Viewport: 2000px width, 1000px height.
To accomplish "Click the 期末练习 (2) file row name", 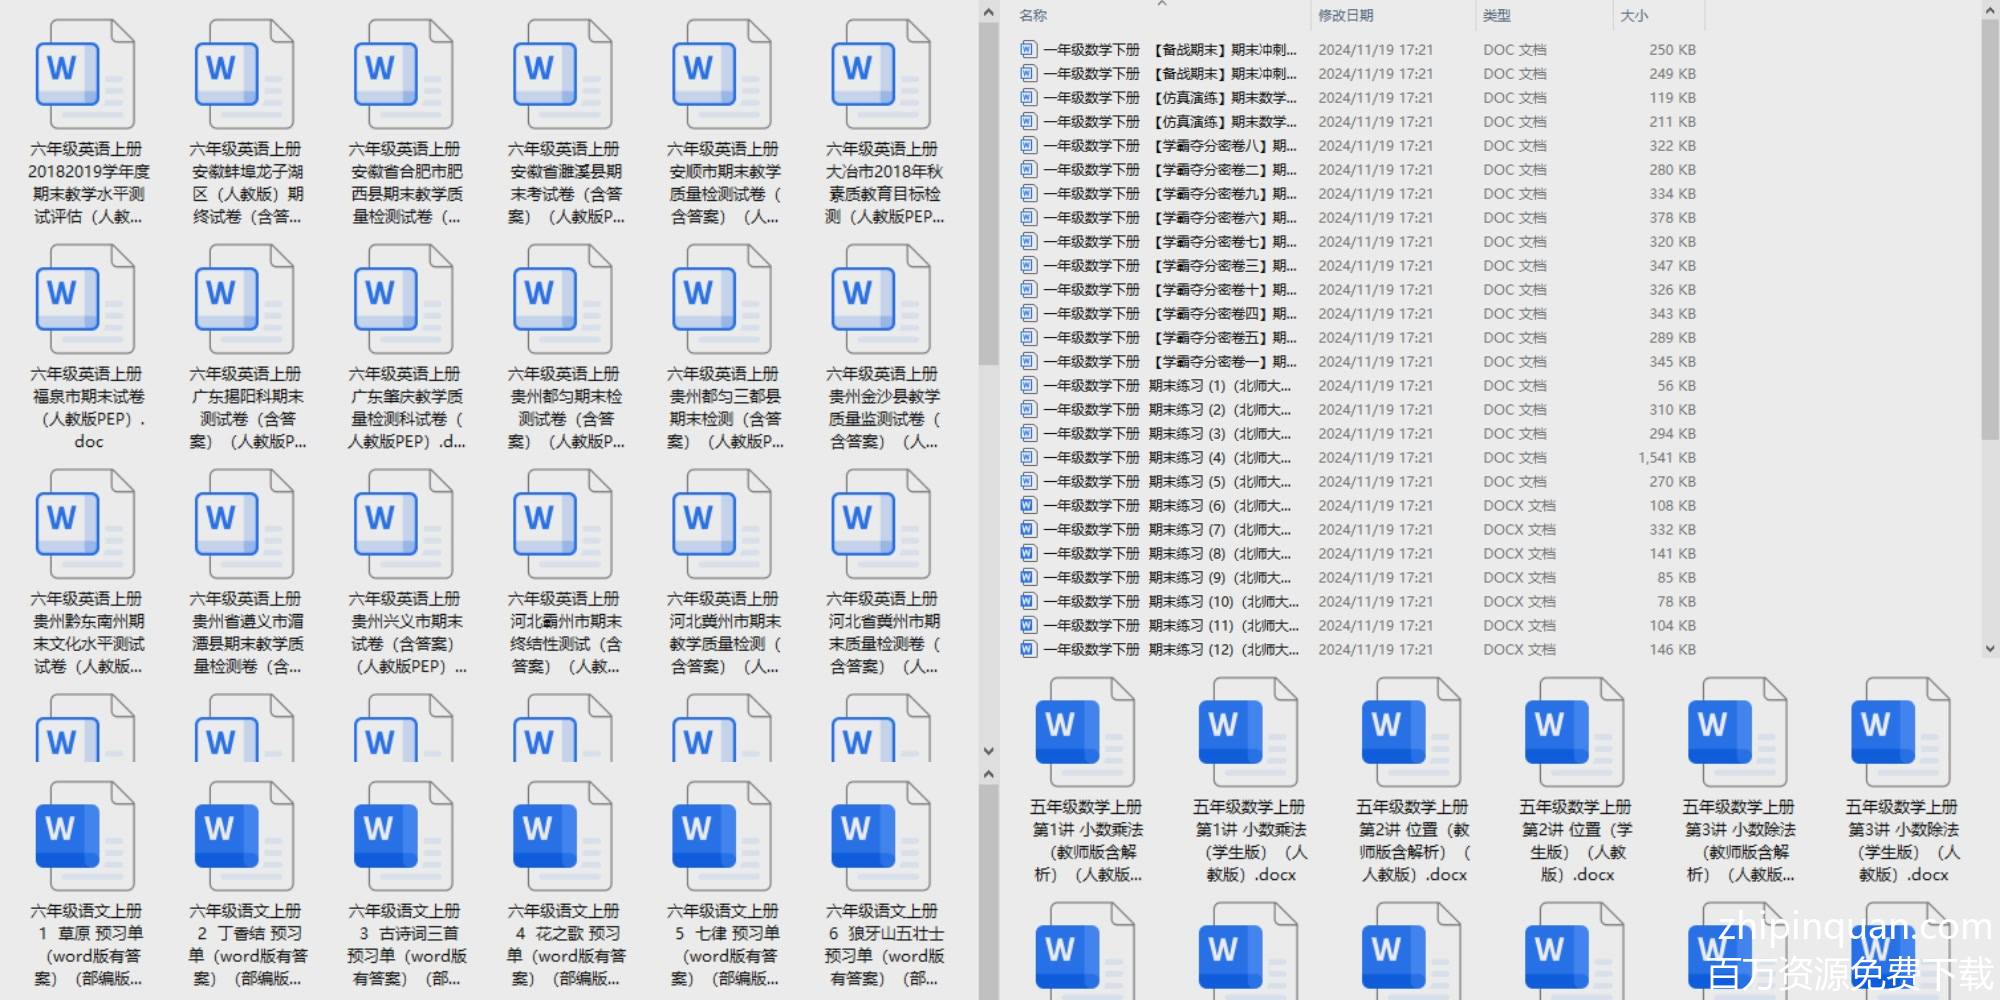I will (x=1167, y=409).
